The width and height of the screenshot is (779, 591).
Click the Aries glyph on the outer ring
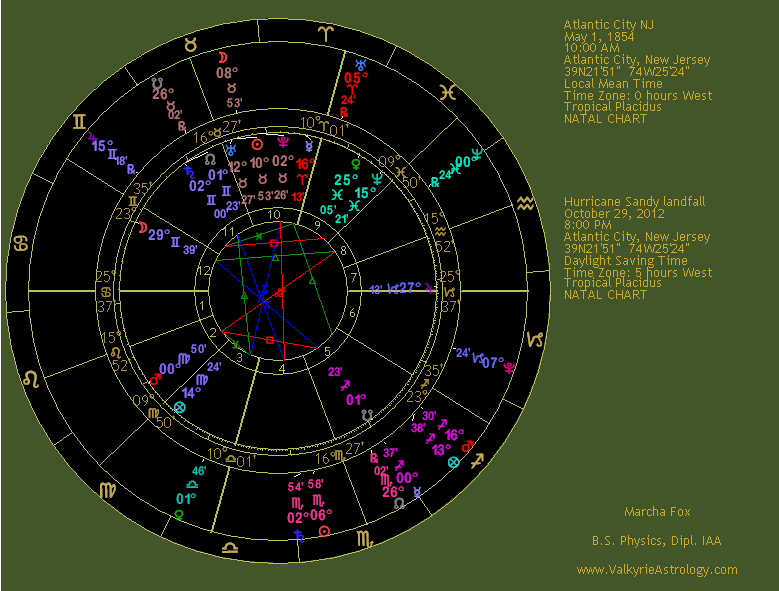click(x=326, y=32)
